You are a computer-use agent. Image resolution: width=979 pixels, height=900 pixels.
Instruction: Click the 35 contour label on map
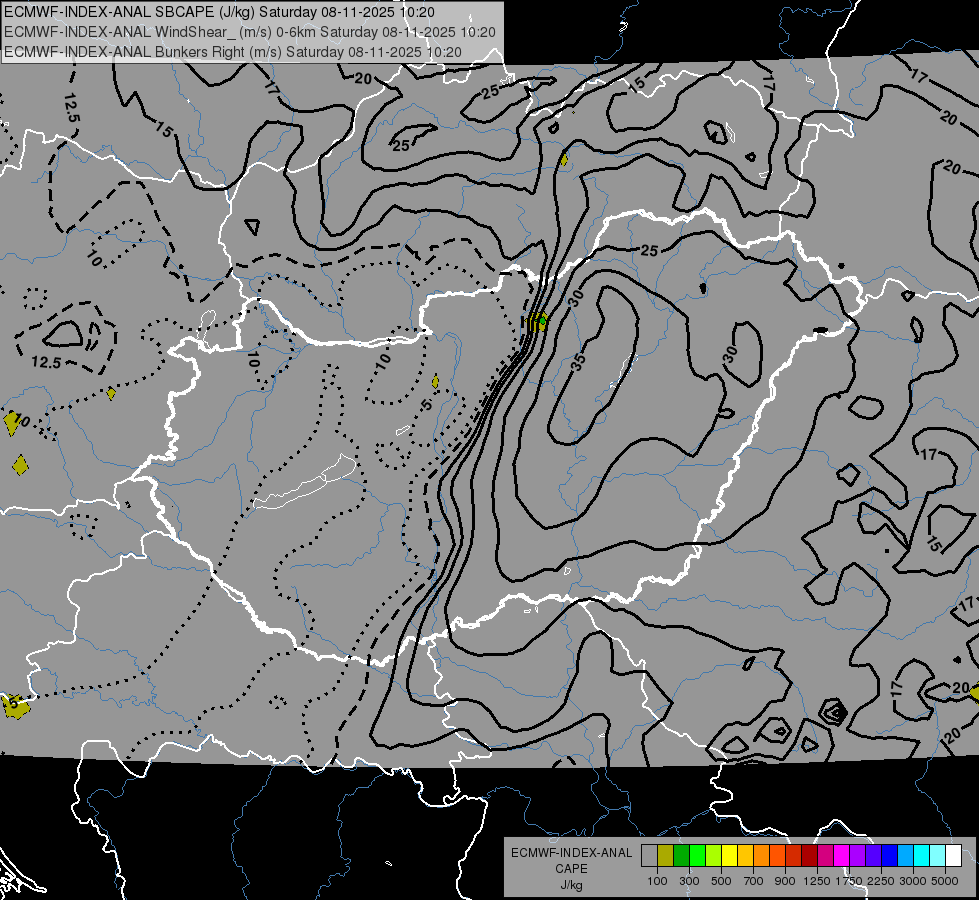click(x=578, y=362)
